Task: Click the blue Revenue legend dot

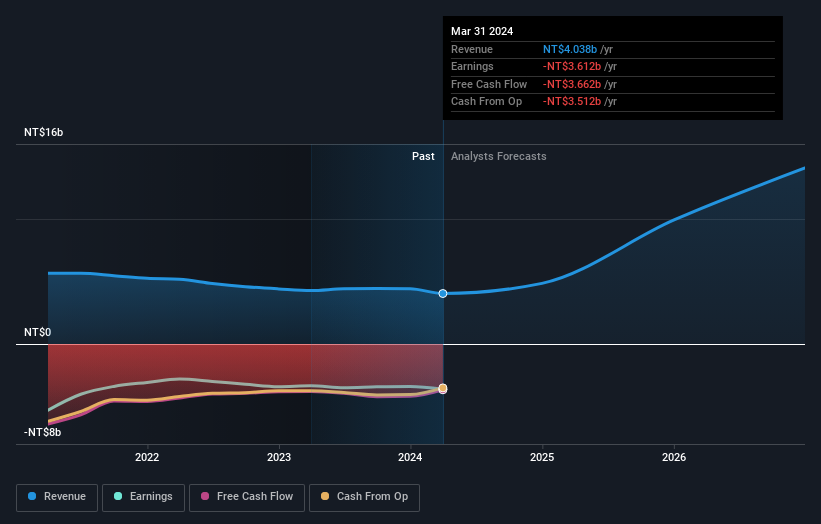Action: [x=32, y=496]
